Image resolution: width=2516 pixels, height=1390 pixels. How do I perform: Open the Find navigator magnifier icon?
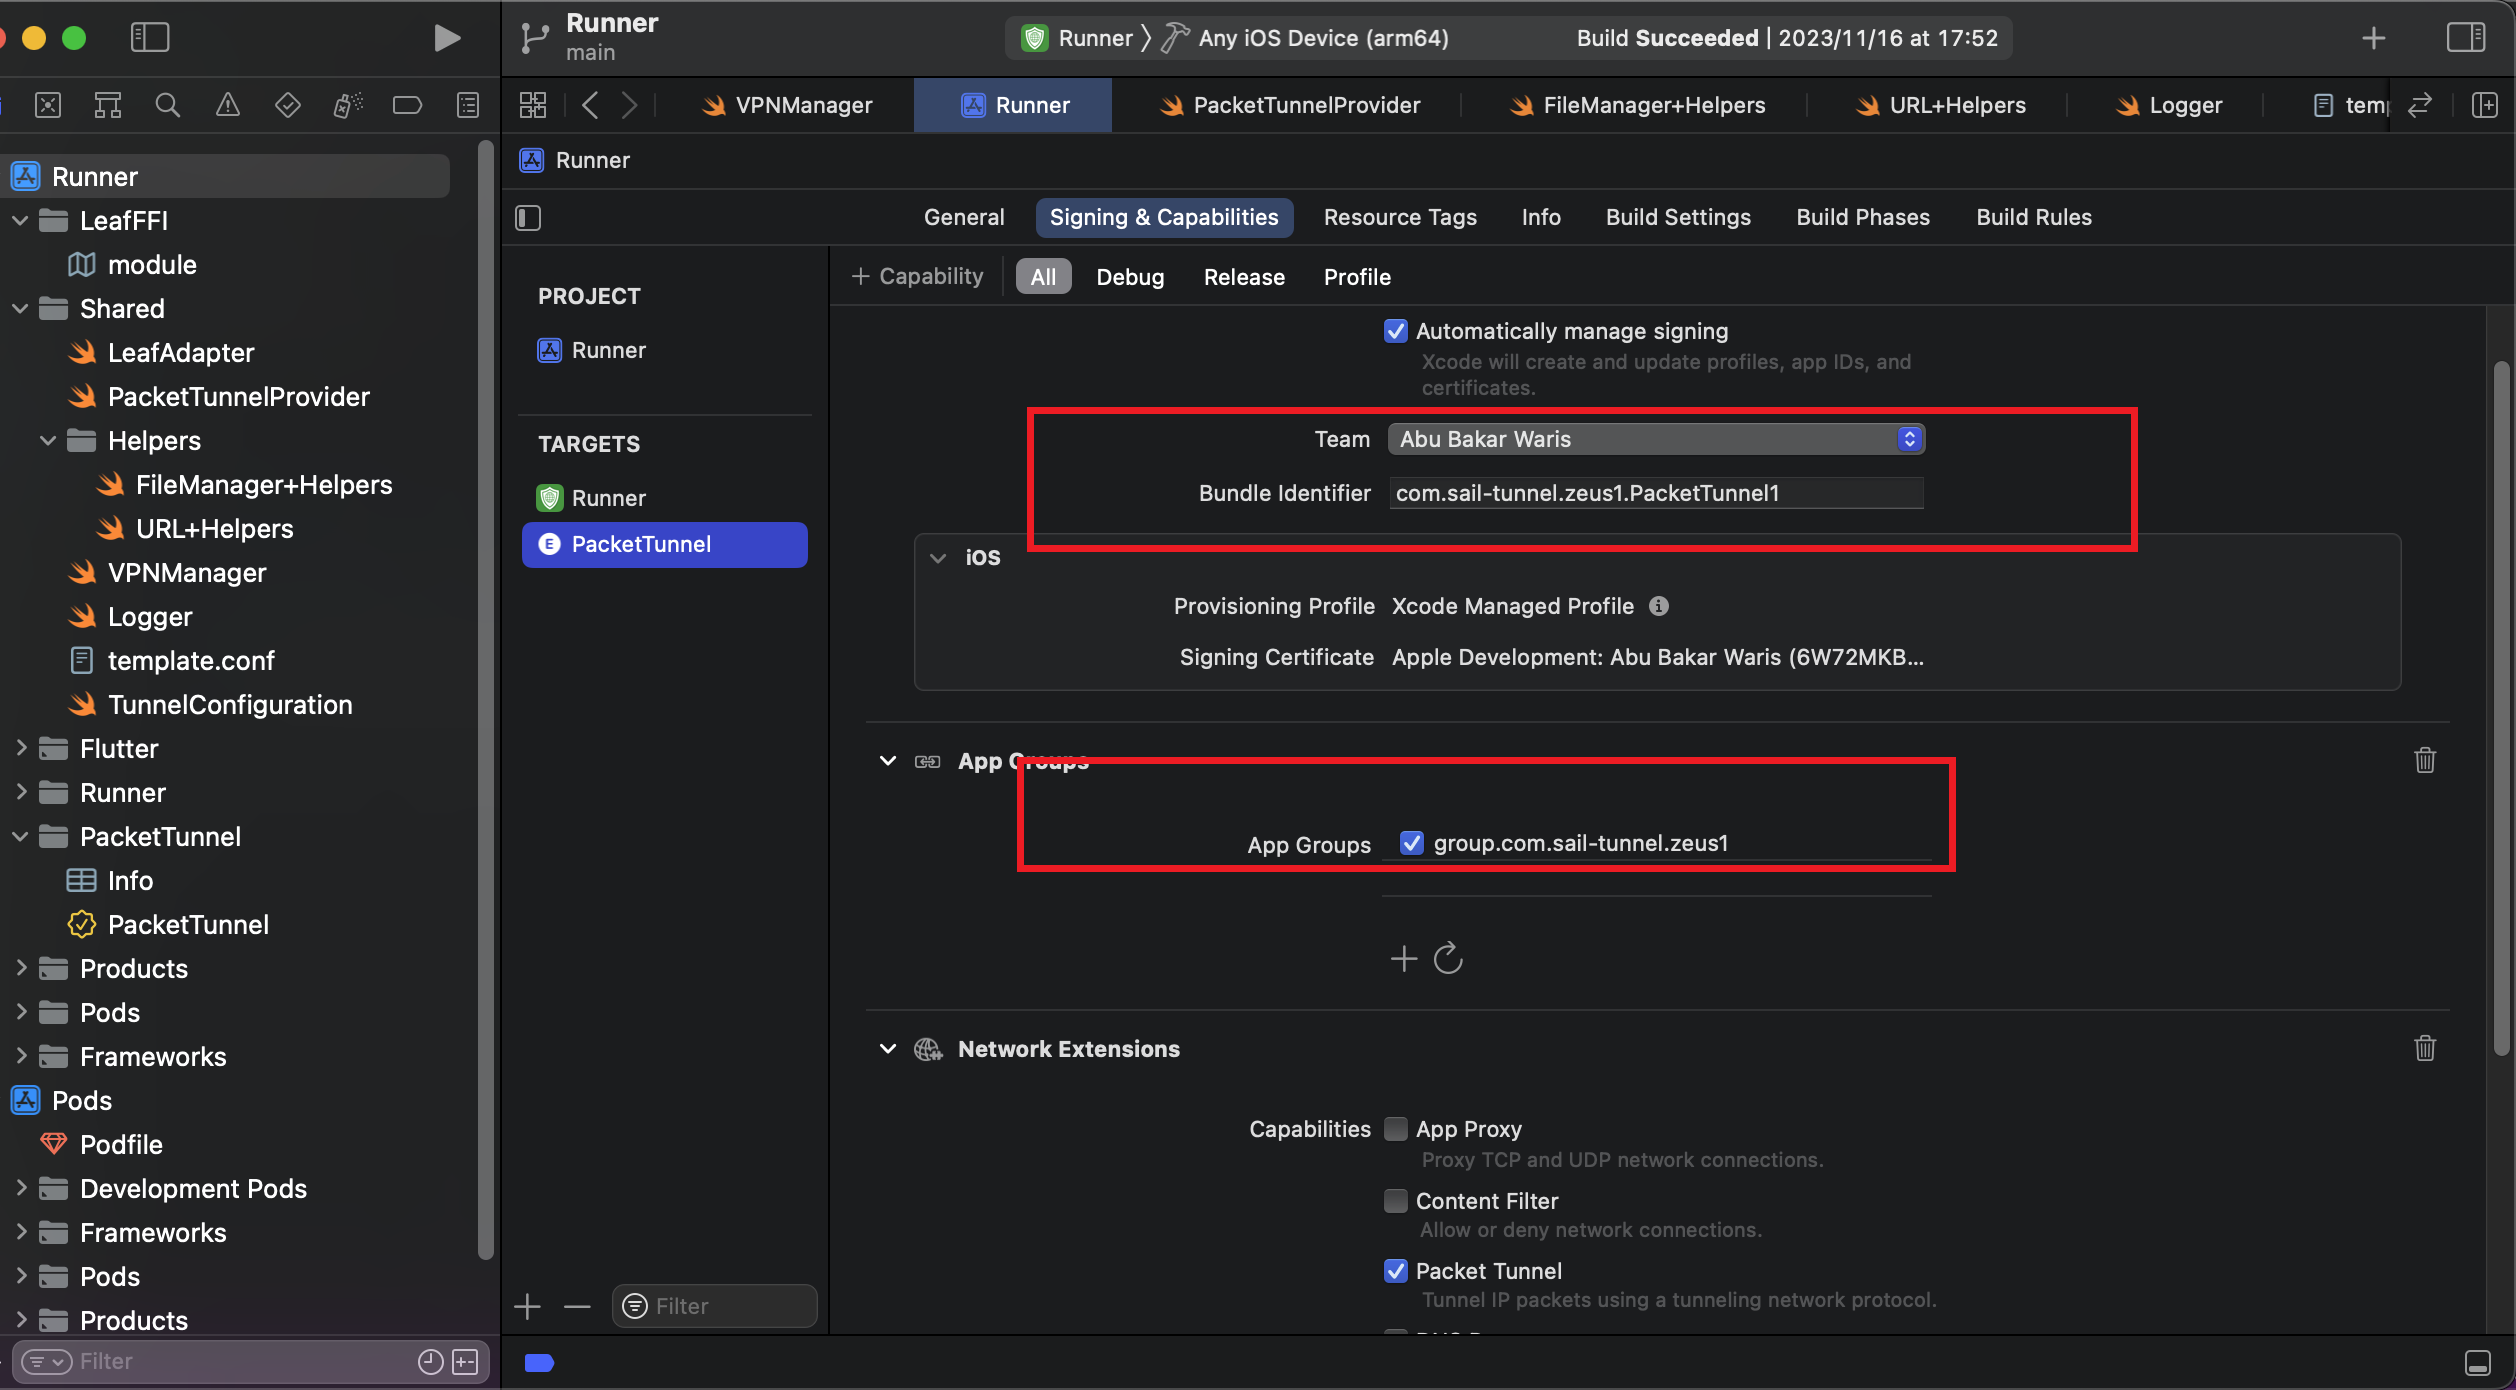tap(167, 105)
